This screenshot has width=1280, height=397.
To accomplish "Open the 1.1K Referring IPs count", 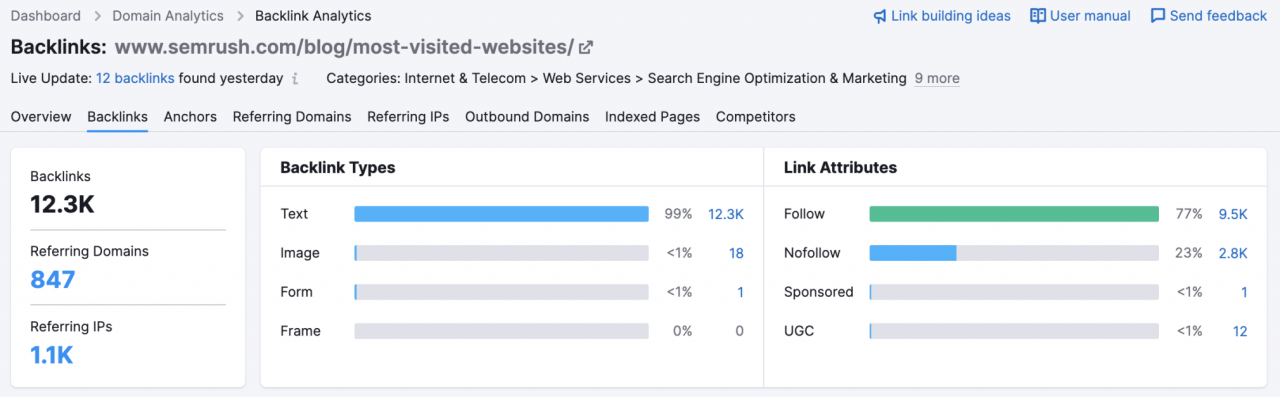I will point(52,355).
